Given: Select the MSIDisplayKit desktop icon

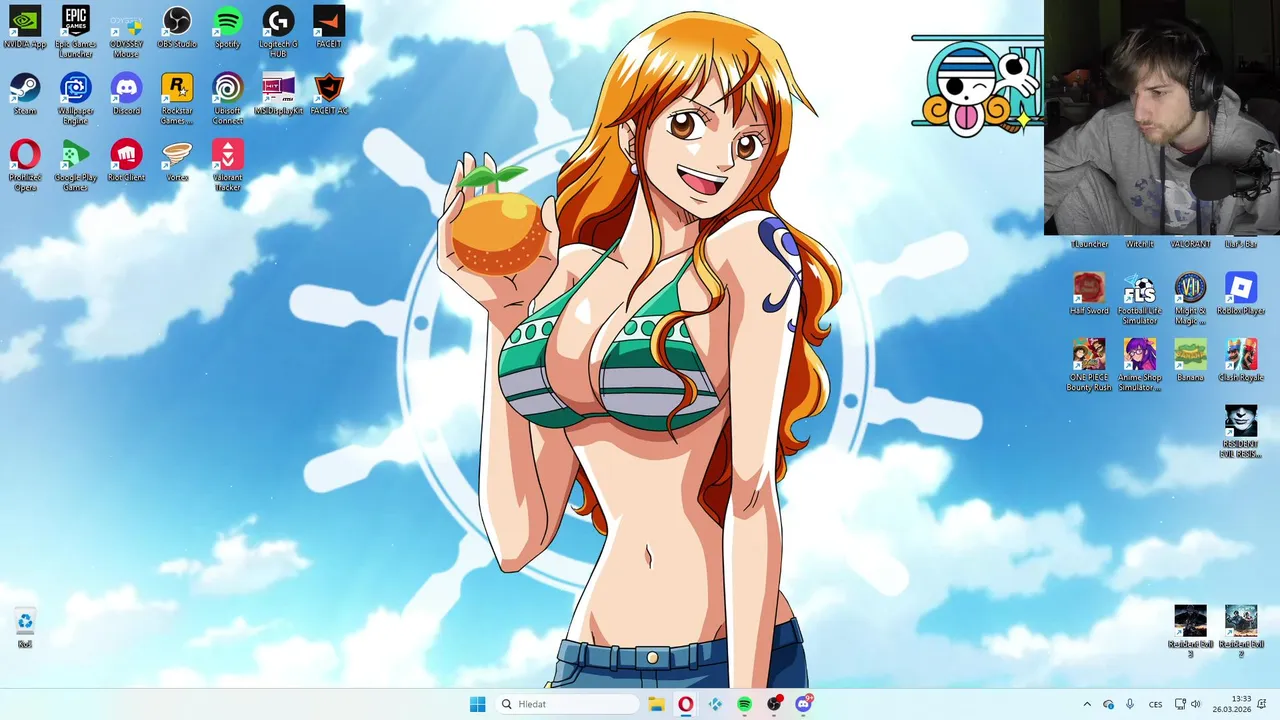Looking at the screenshot, I should click(278, 94).
